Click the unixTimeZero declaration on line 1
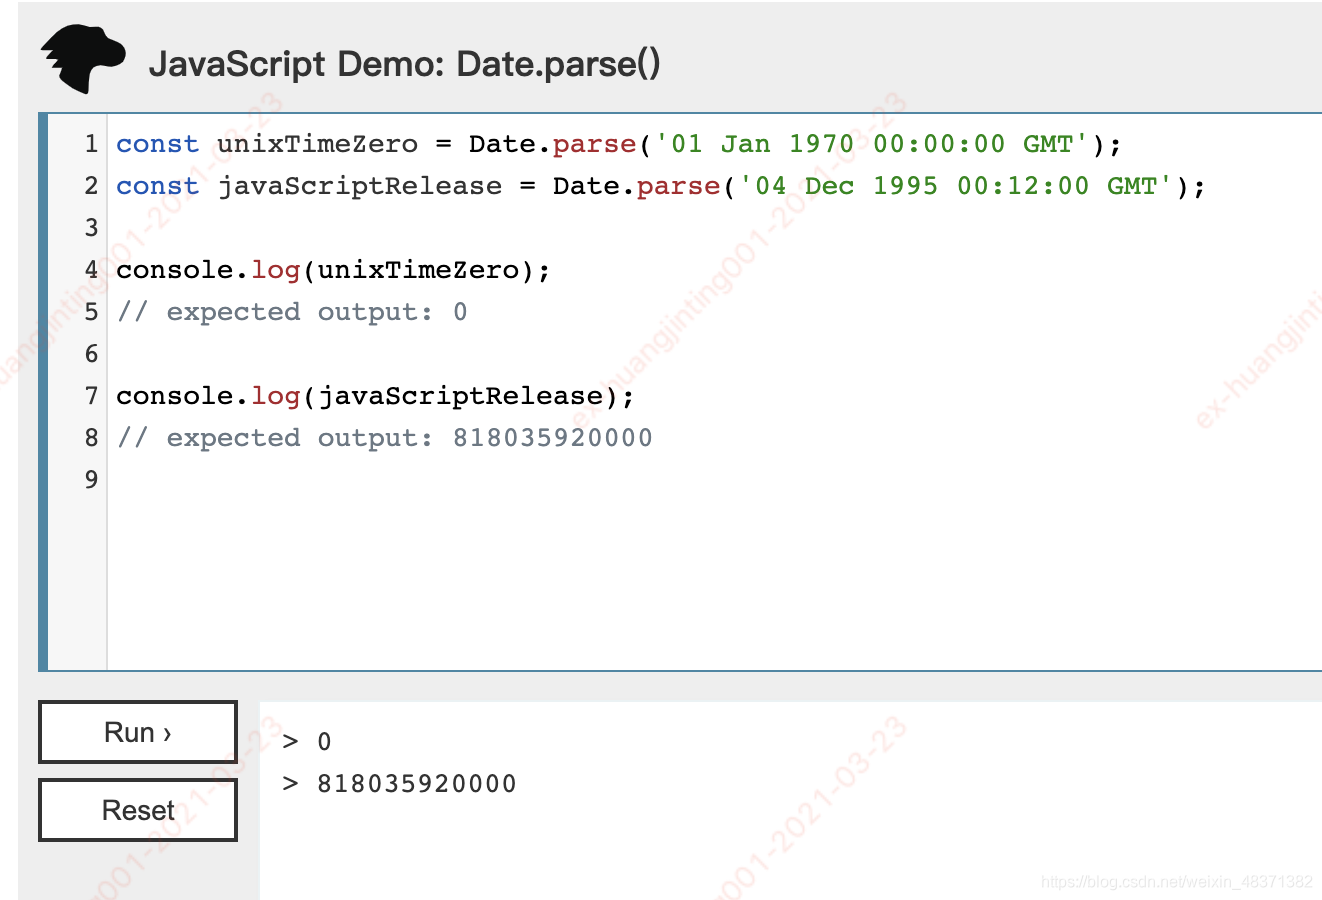This screenshot has width=1322, height=900. (619, 144)
